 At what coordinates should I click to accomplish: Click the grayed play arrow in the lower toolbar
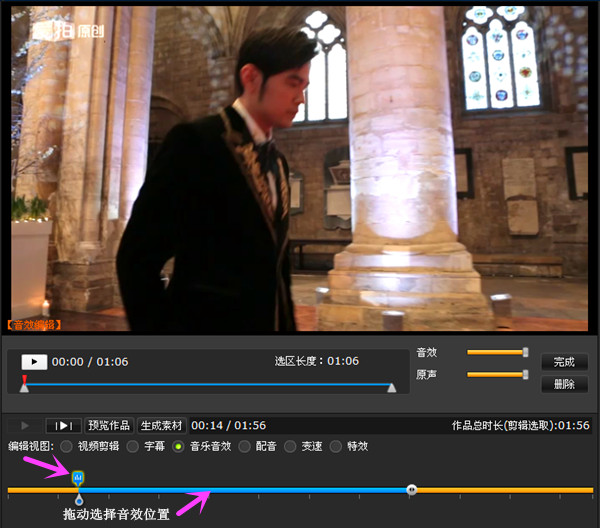tap(25, 425)
